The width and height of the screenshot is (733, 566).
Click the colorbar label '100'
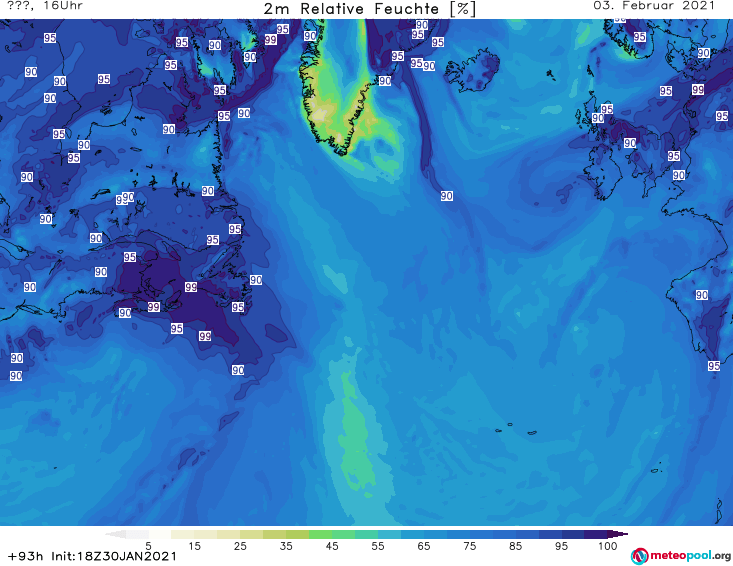(x=607, y=545)
